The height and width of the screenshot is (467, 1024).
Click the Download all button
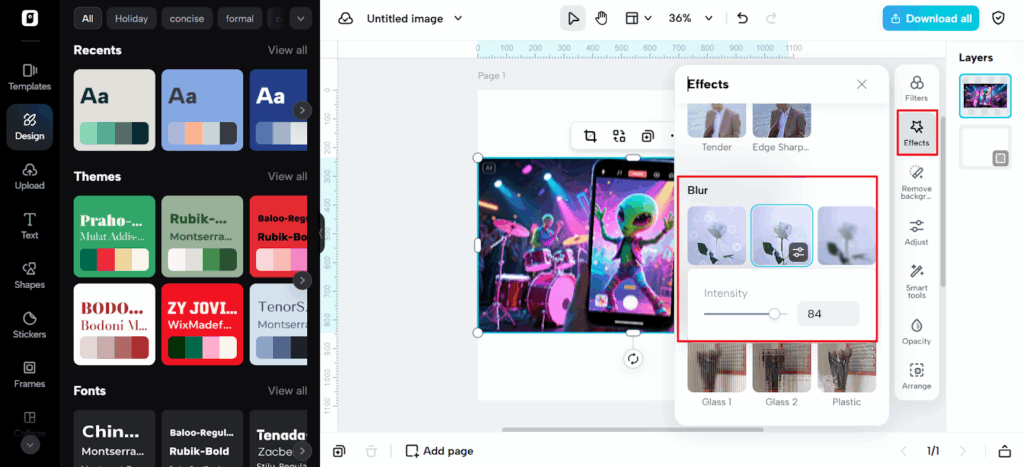pyautogui.click(x=930, y=18)
